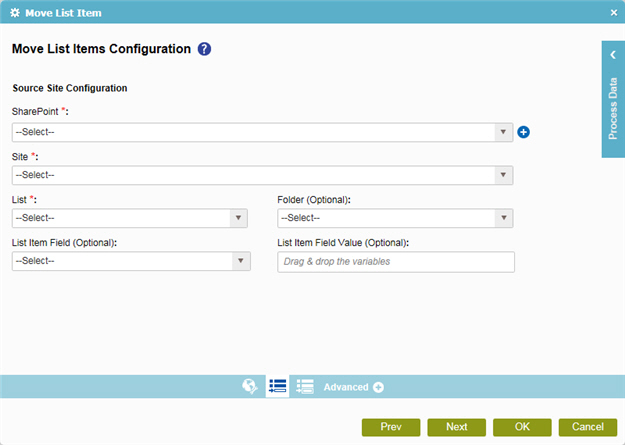Click the plus icon next to Advanced
Viewport: 625px width, 445px height.
pos(378,387)
